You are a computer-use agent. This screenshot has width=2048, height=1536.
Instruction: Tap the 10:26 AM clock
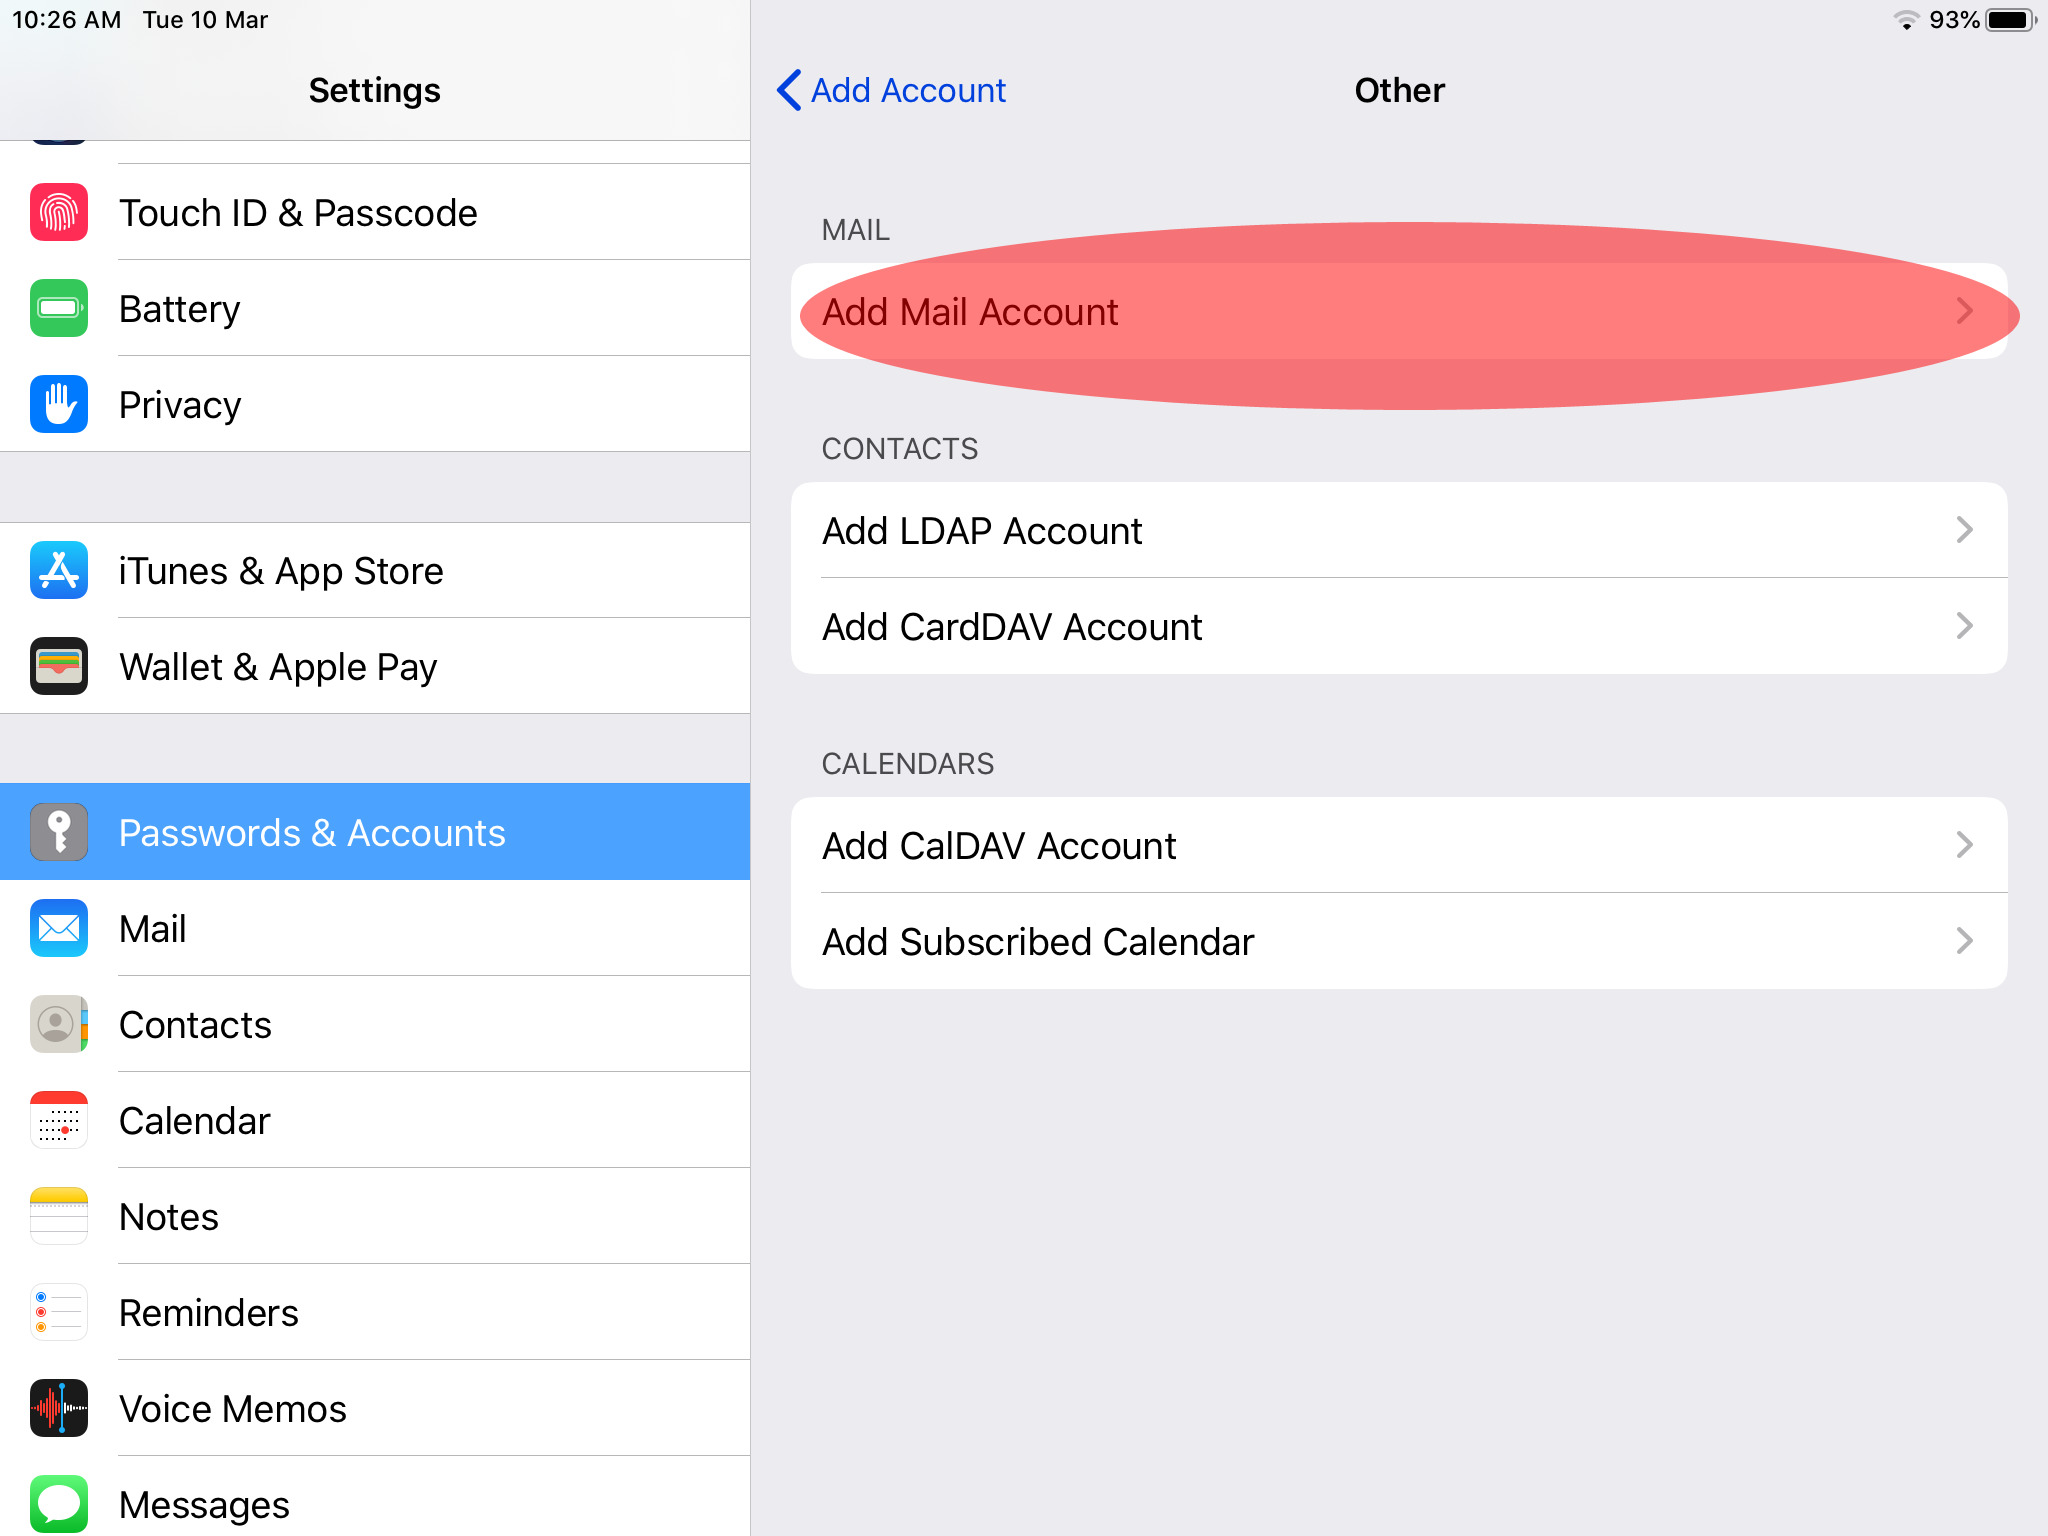pyautogui.click(x=67, y=20)
